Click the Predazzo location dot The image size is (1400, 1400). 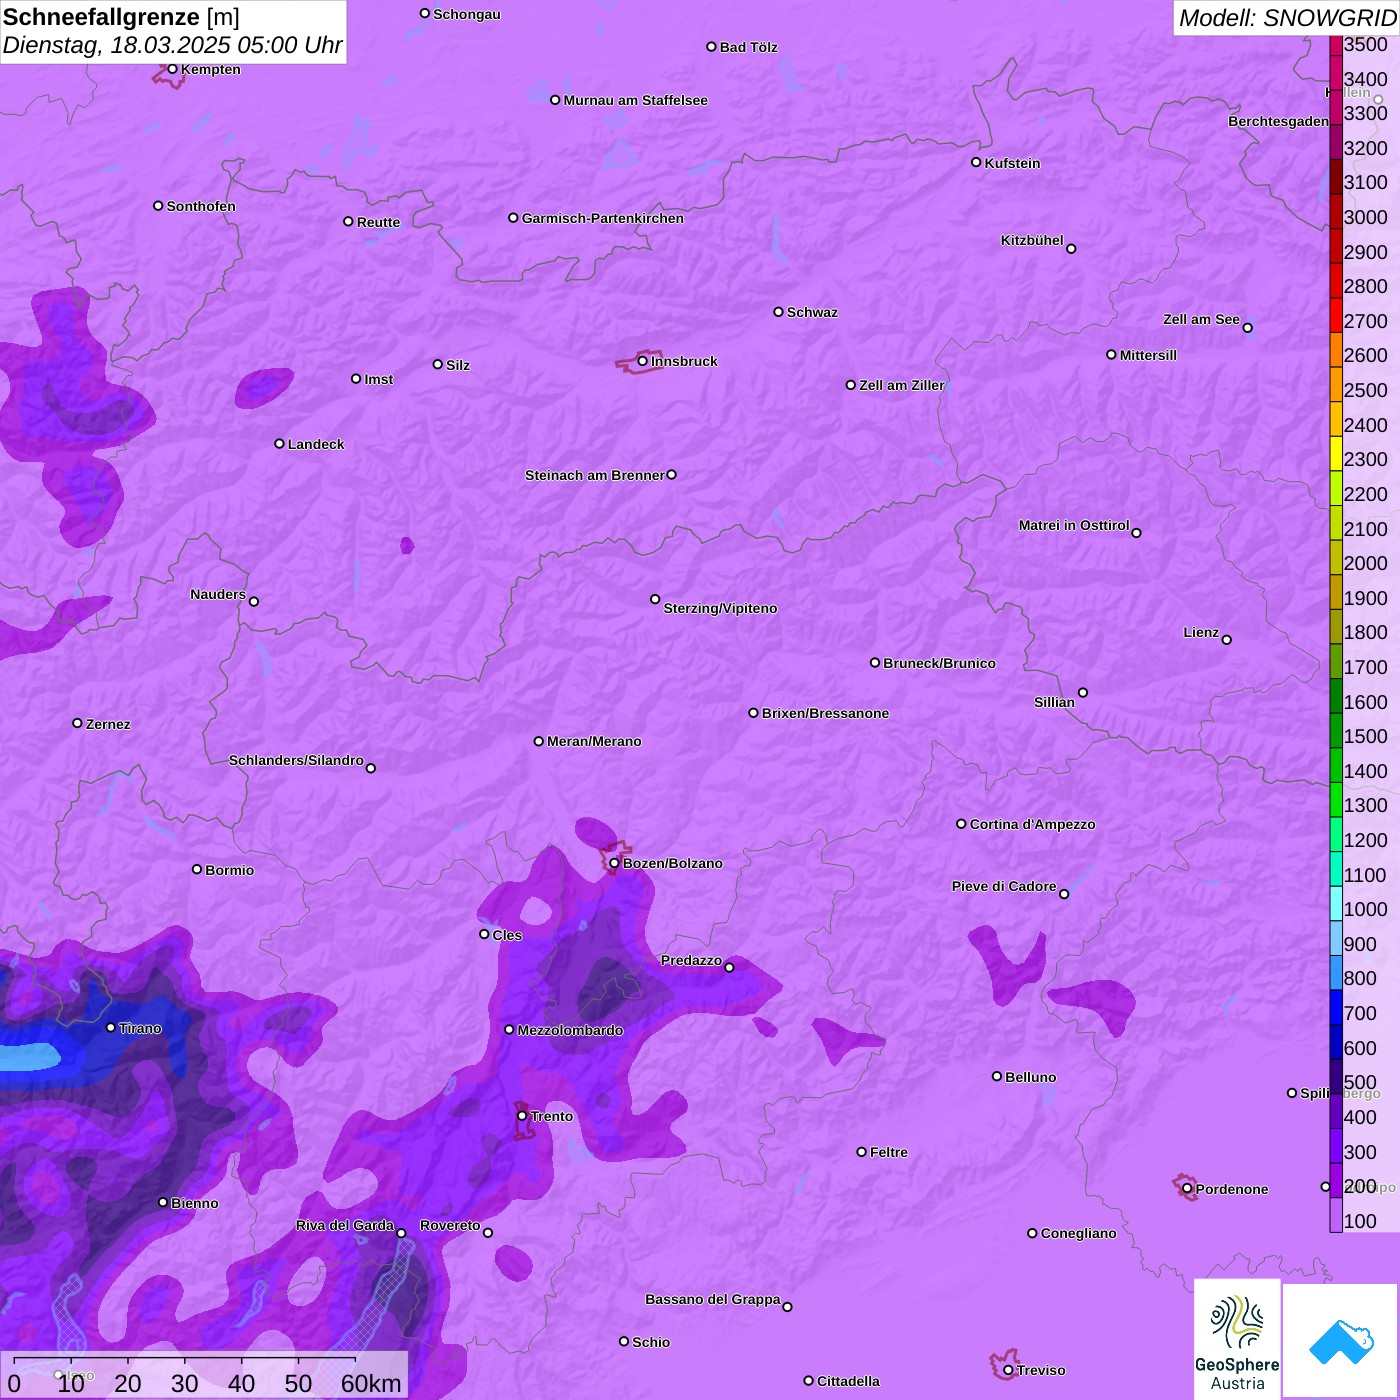click(729, 967)
